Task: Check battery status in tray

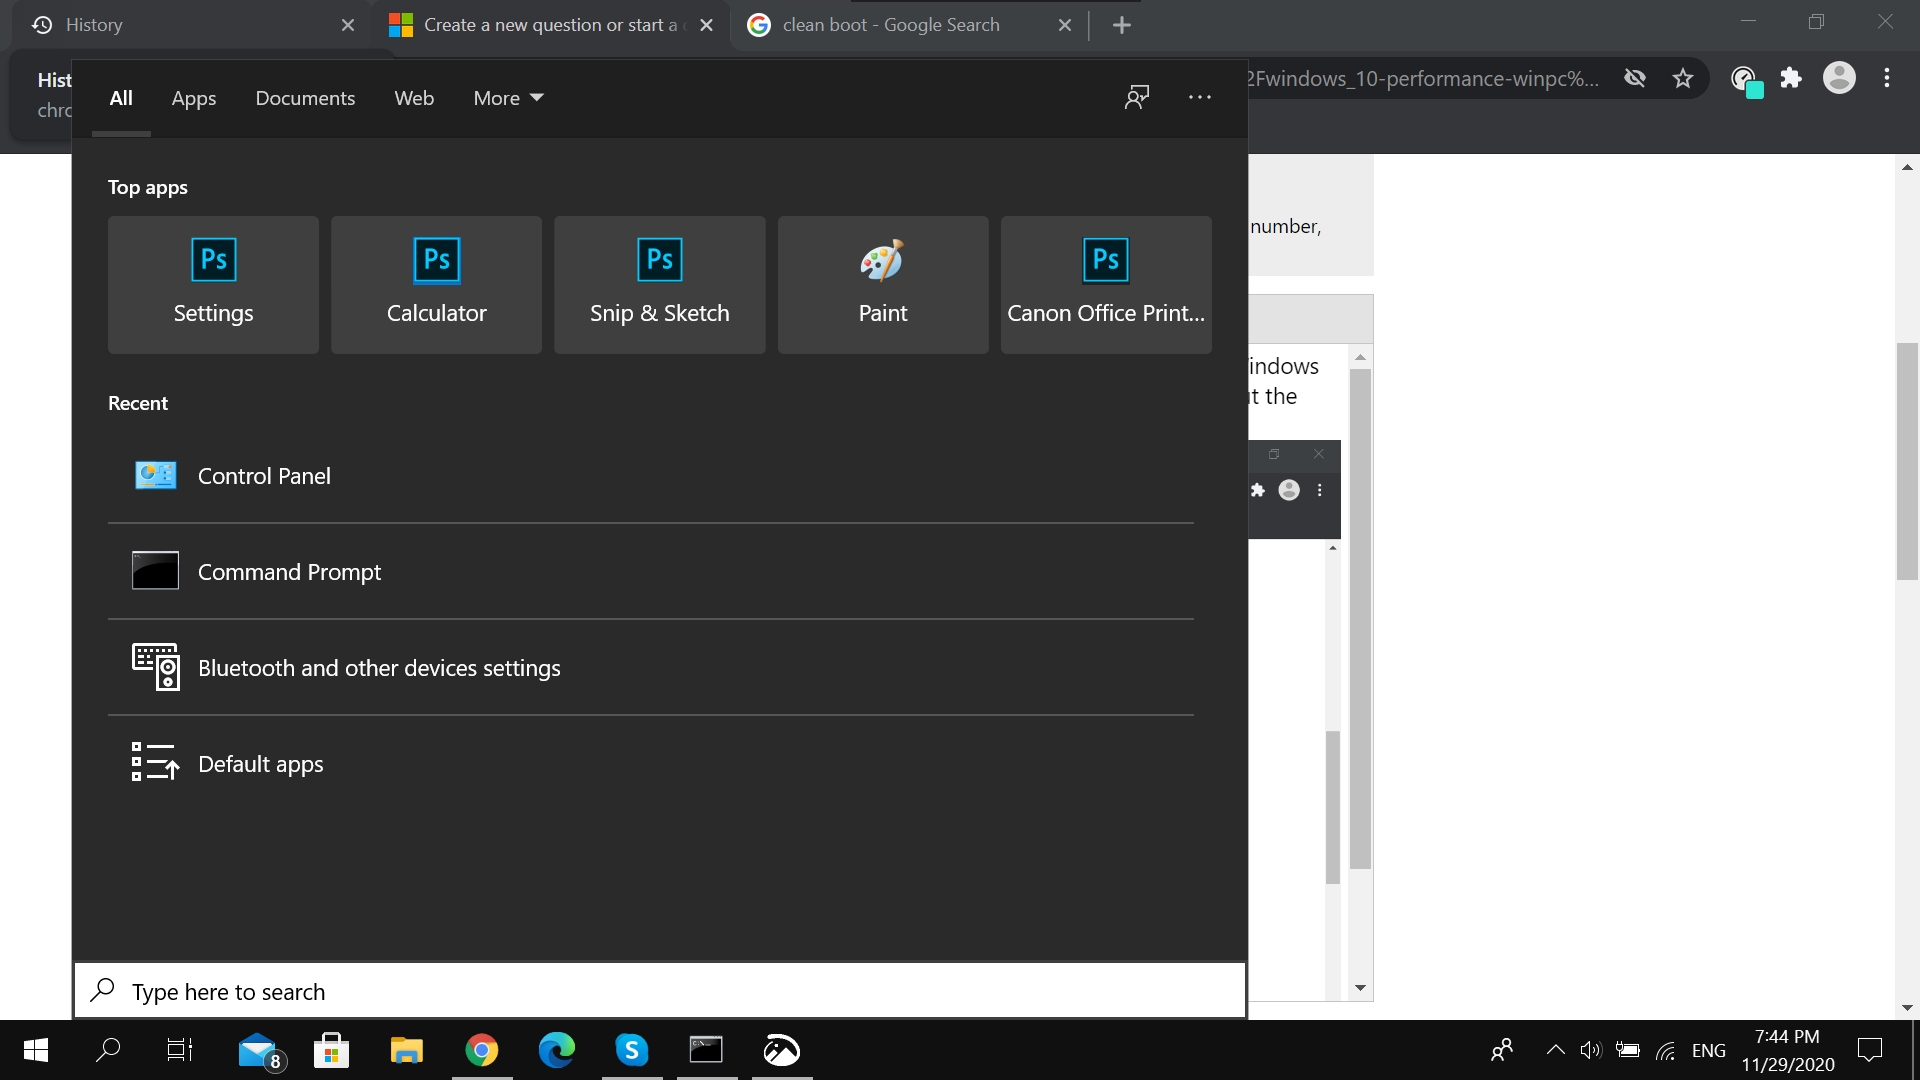Action: pyautogui.click(x=1628, y=1050)
